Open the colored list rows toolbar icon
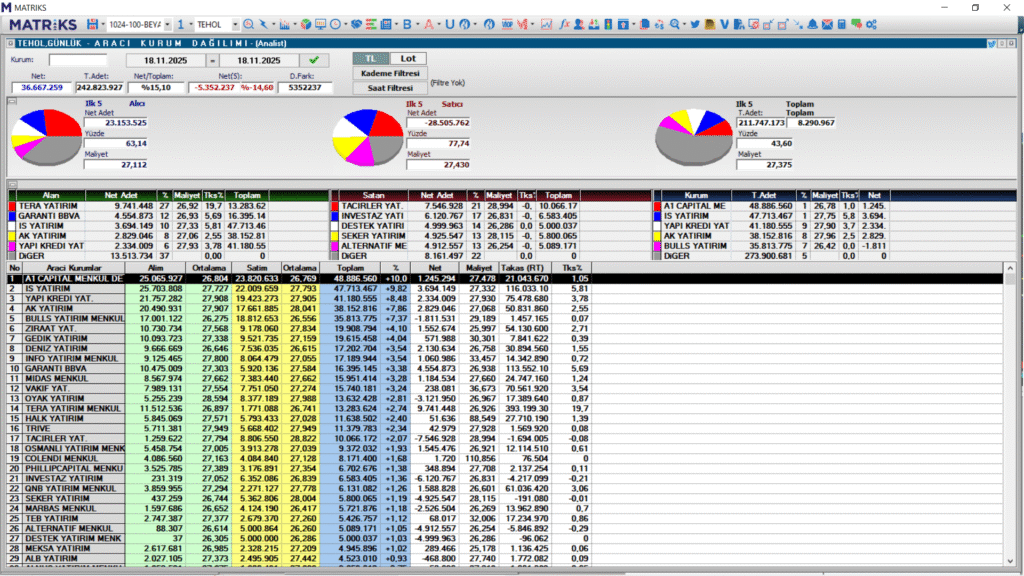Screen dimensions: 1024x576 pos(371,24)
